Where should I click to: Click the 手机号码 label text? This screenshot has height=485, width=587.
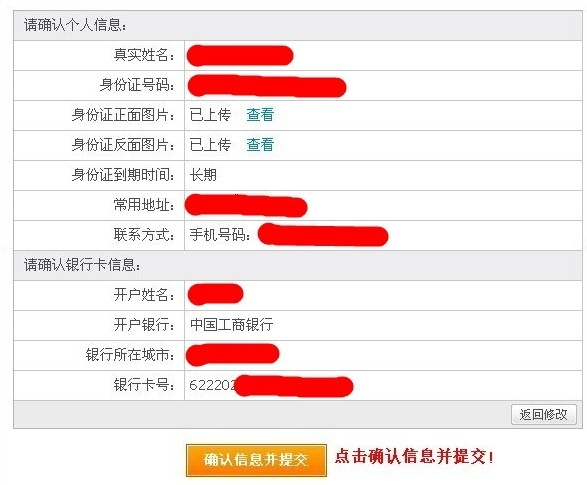(x=220, y=235)
